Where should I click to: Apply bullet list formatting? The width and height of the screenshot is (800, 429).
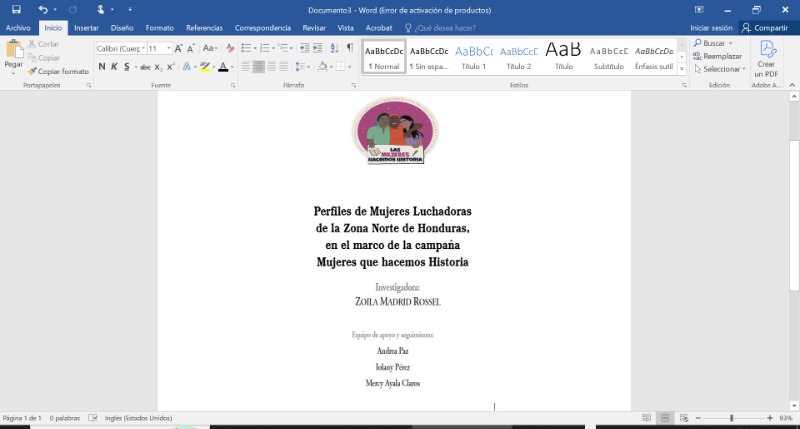coord(248,47)
